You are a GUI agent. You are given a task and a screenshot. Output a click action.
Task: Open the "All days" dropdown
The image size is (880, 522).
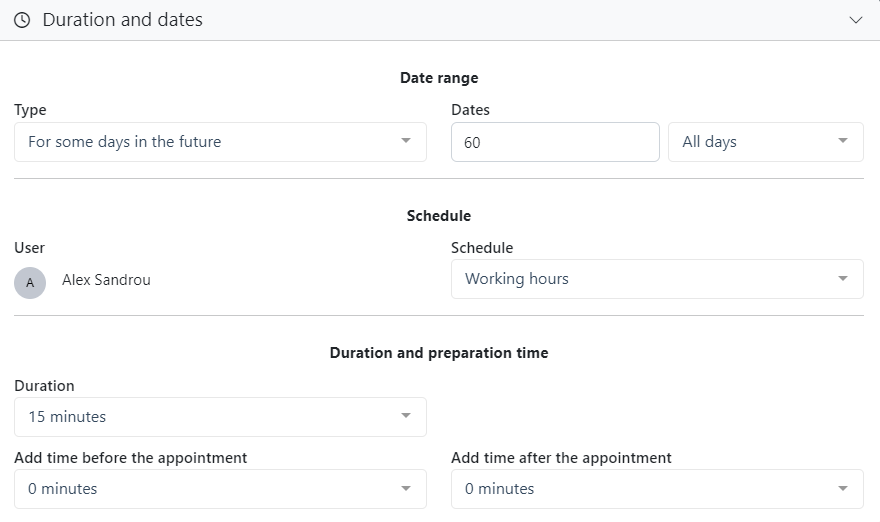point(750,142)
